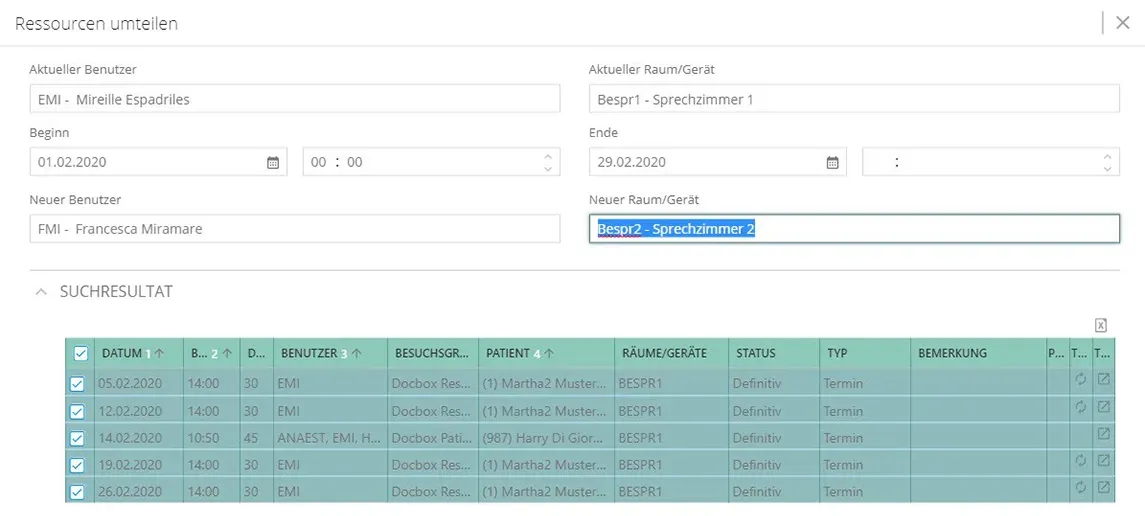Click recurring-series icon for 05.02.2020 row
This screenshot has height=516, width=1145.
click(1081, 380)
